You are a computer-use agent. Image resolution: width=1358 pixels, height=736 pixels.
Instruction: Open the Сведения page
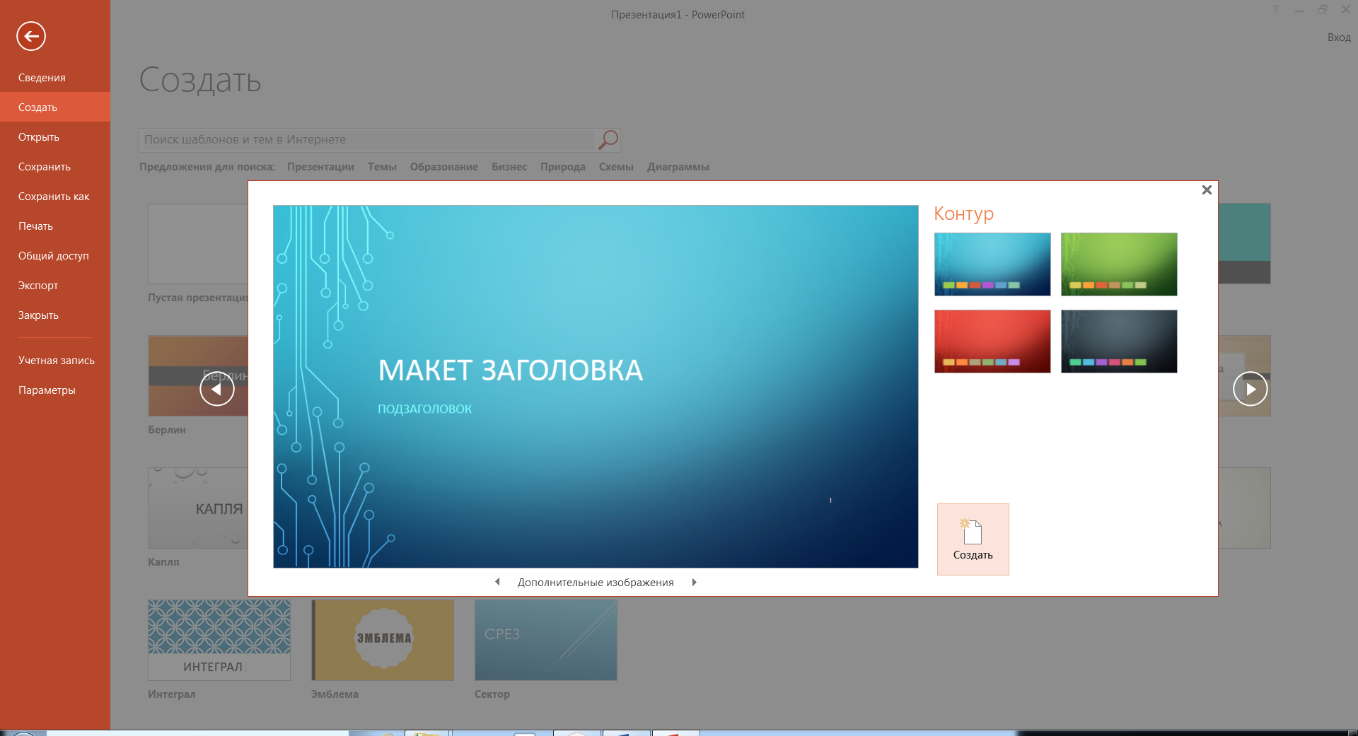click(55, 78)
